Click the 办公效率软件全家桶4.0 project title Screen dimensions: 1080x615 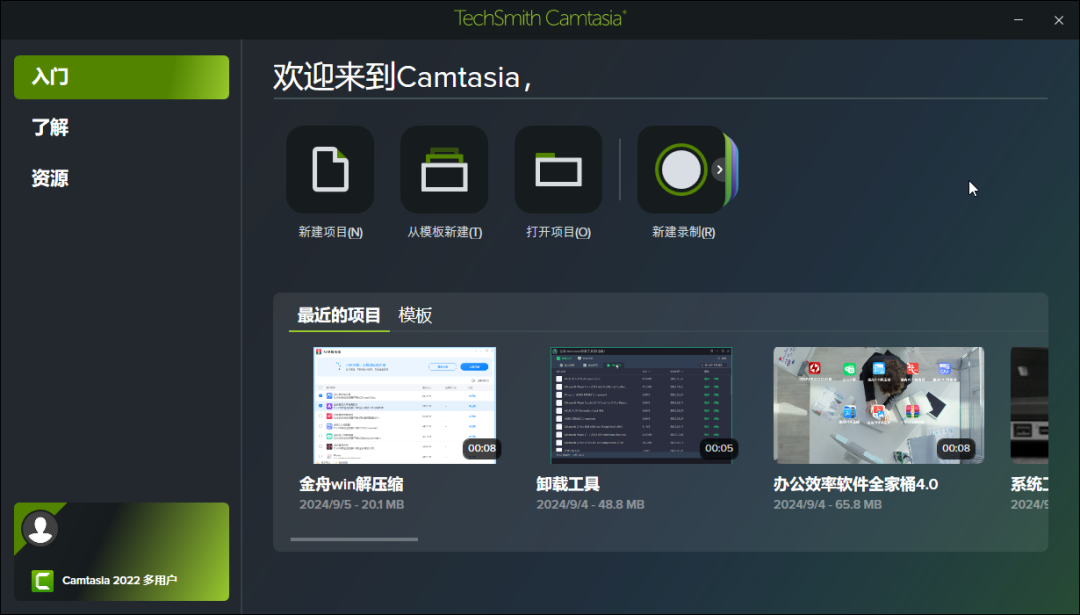[855, 484]
